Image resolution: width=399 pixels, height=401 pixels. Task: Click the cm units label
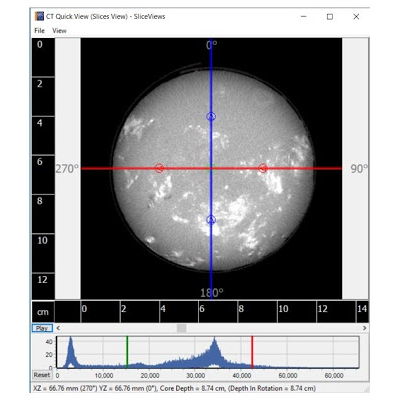click(43, 312)
